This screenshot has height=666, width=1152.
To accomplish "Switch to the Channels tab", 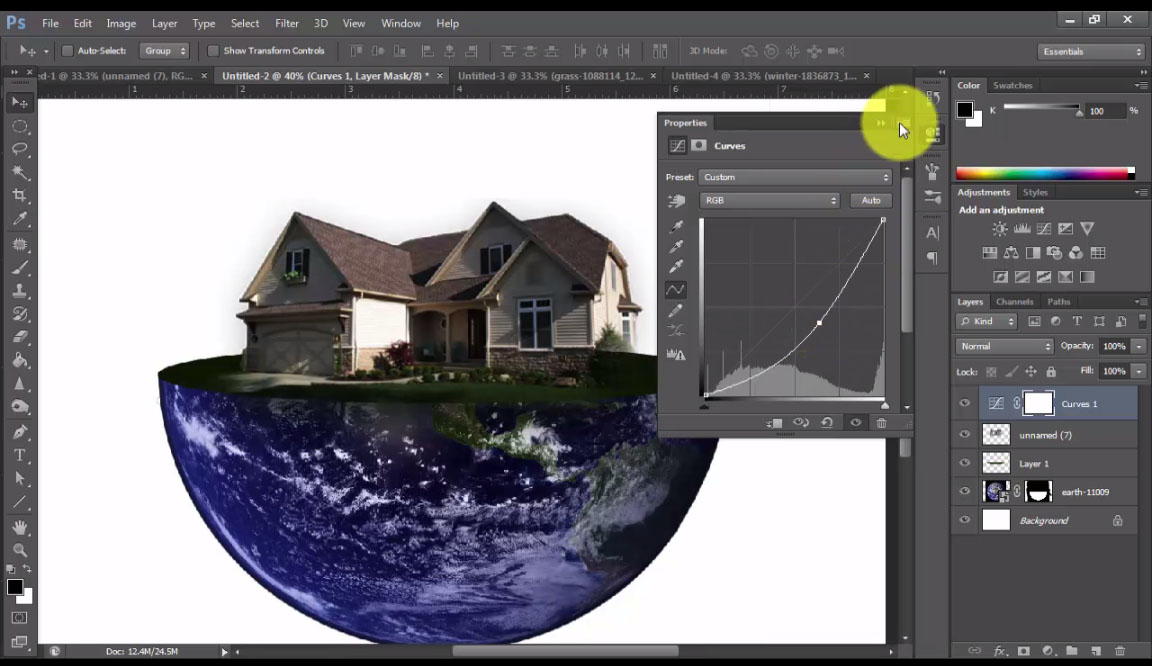I will pos(1014,301).
